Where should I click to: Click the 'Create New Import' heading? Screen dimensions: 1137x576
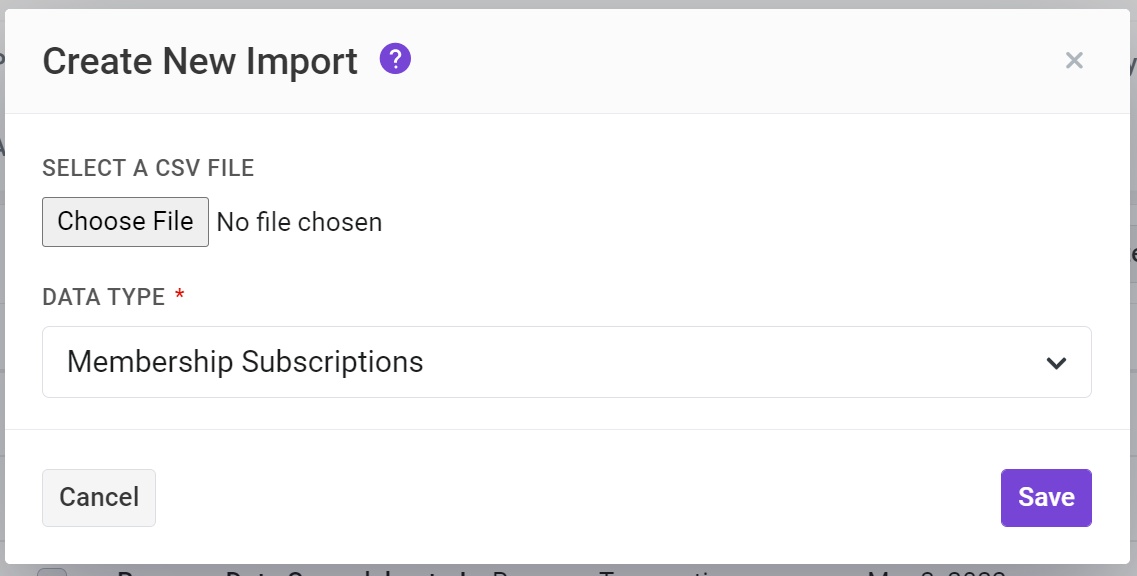200,61
